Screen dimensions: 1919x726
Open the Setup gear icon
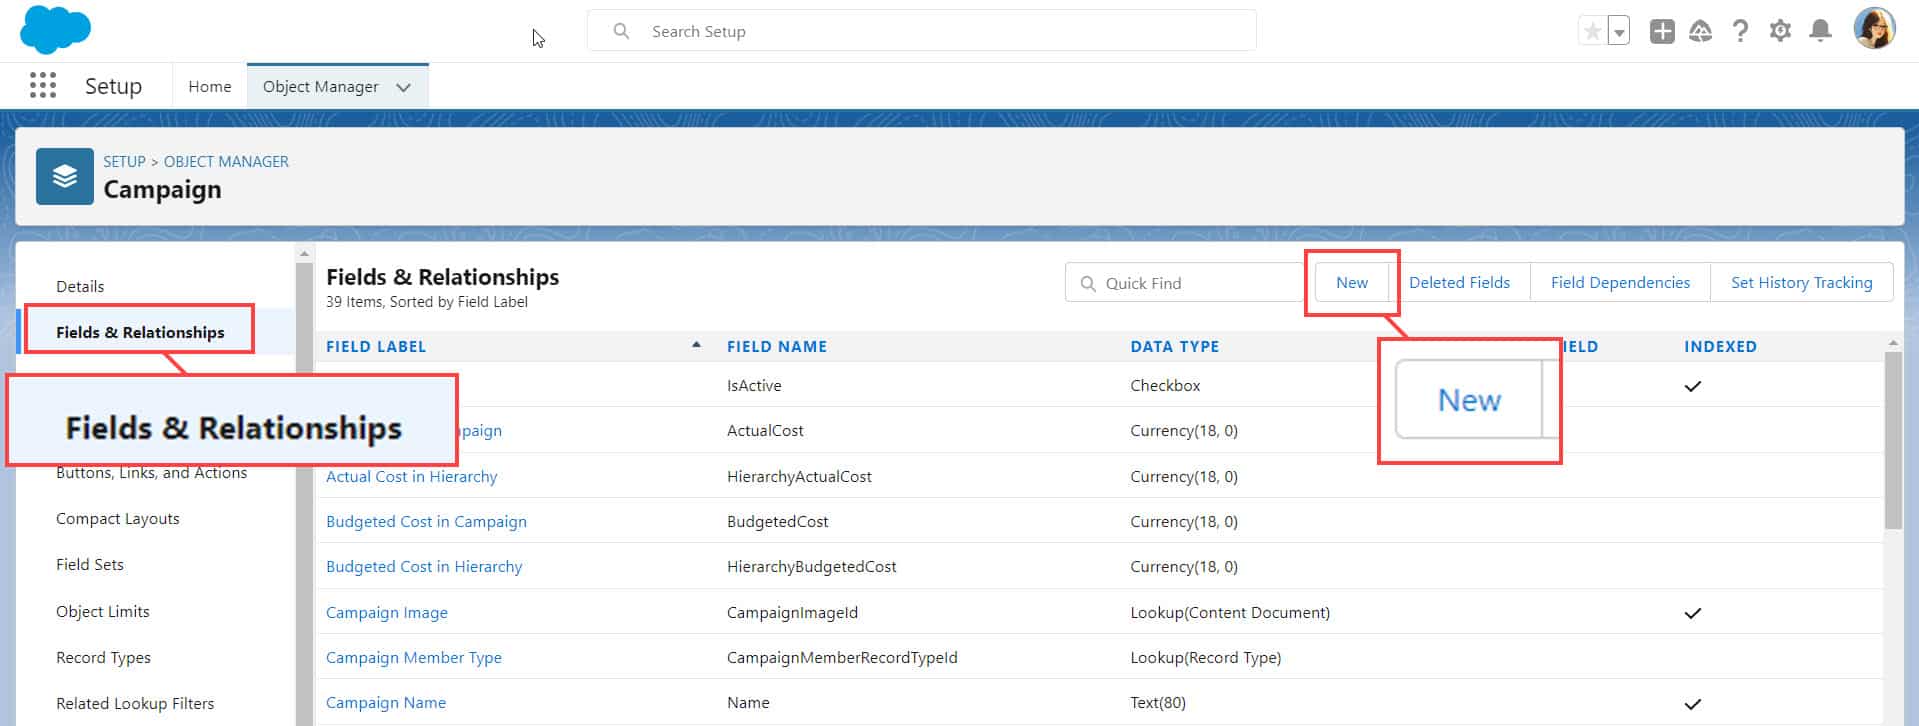pyautogui.click(x=1780, y=31)
